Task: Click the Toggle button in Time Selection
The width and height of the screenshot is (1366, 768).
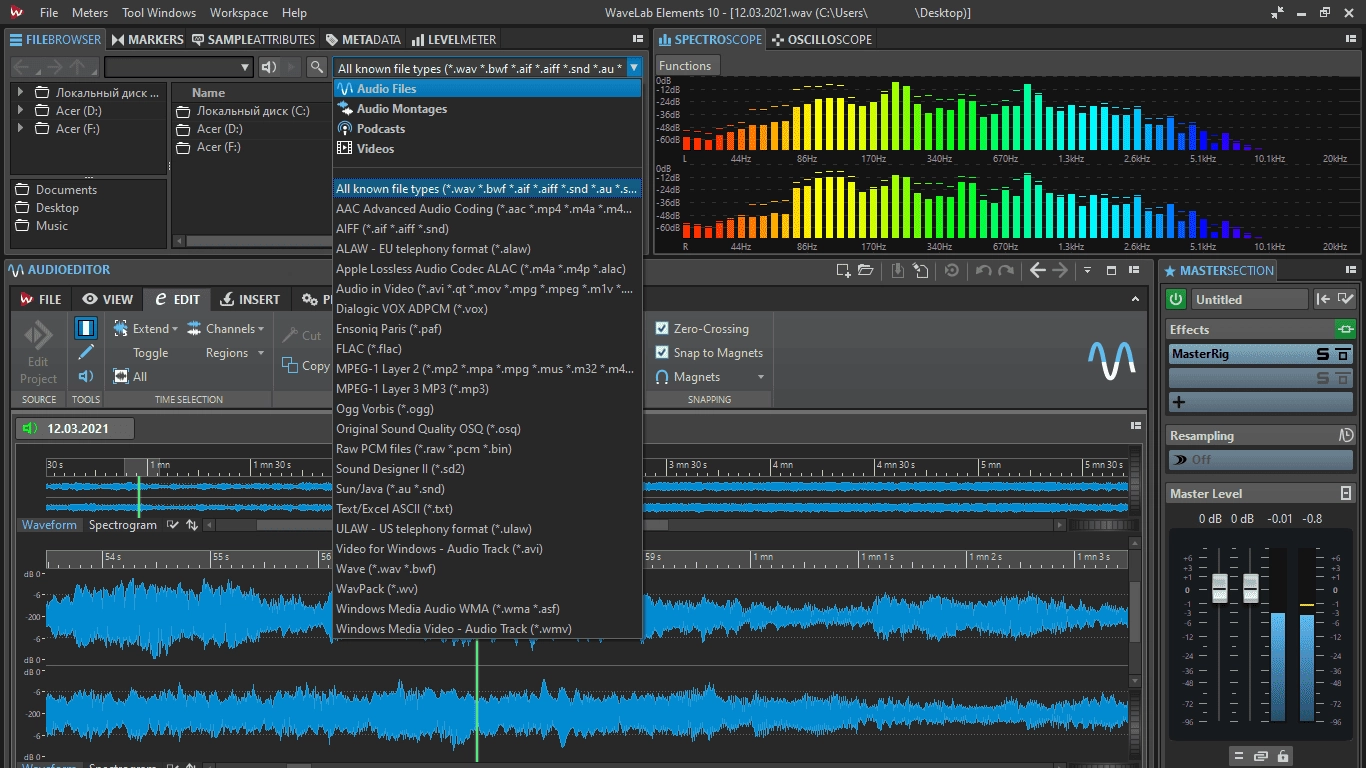Action: point(150,353)
